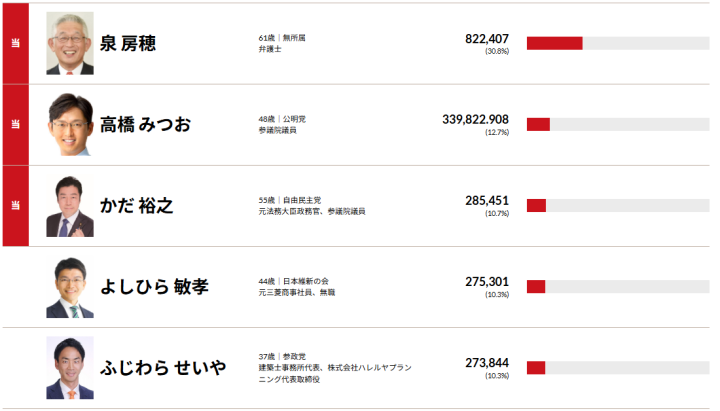Select candidate name よしひら 敏孝

[154, 287]
